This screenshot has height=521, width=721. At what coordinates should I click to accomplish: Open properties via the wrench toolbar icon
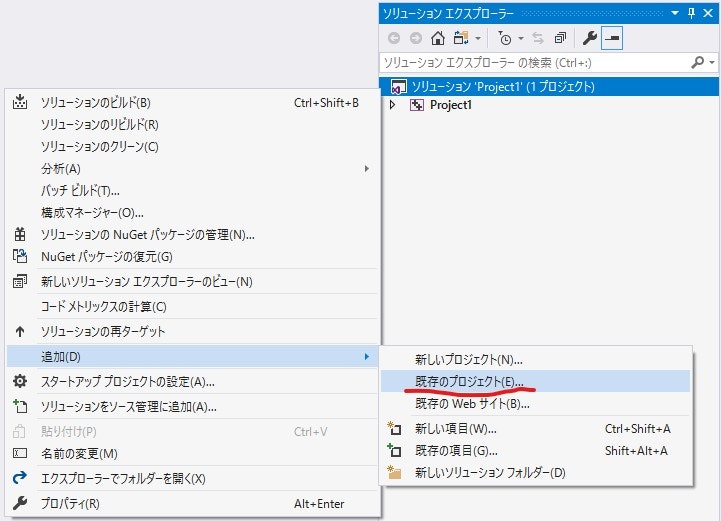(589, 38)
